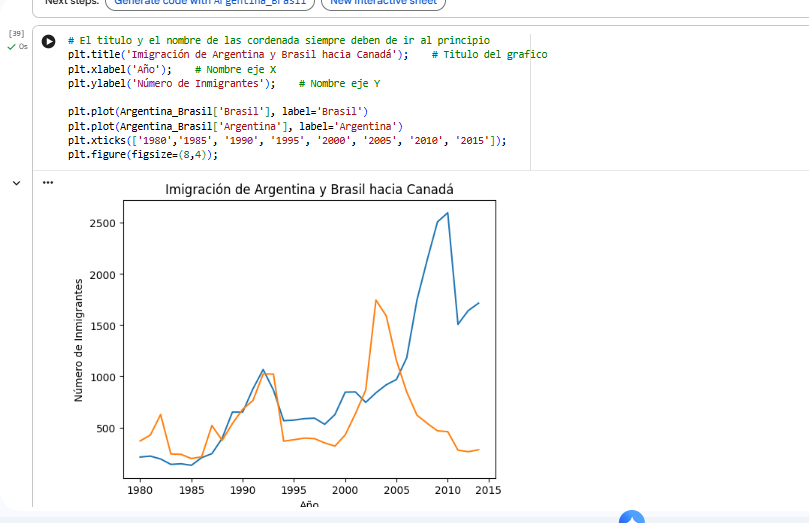Click the 2005 x-axis tick label
Screen dimensions: 809x523
[396, 490]
